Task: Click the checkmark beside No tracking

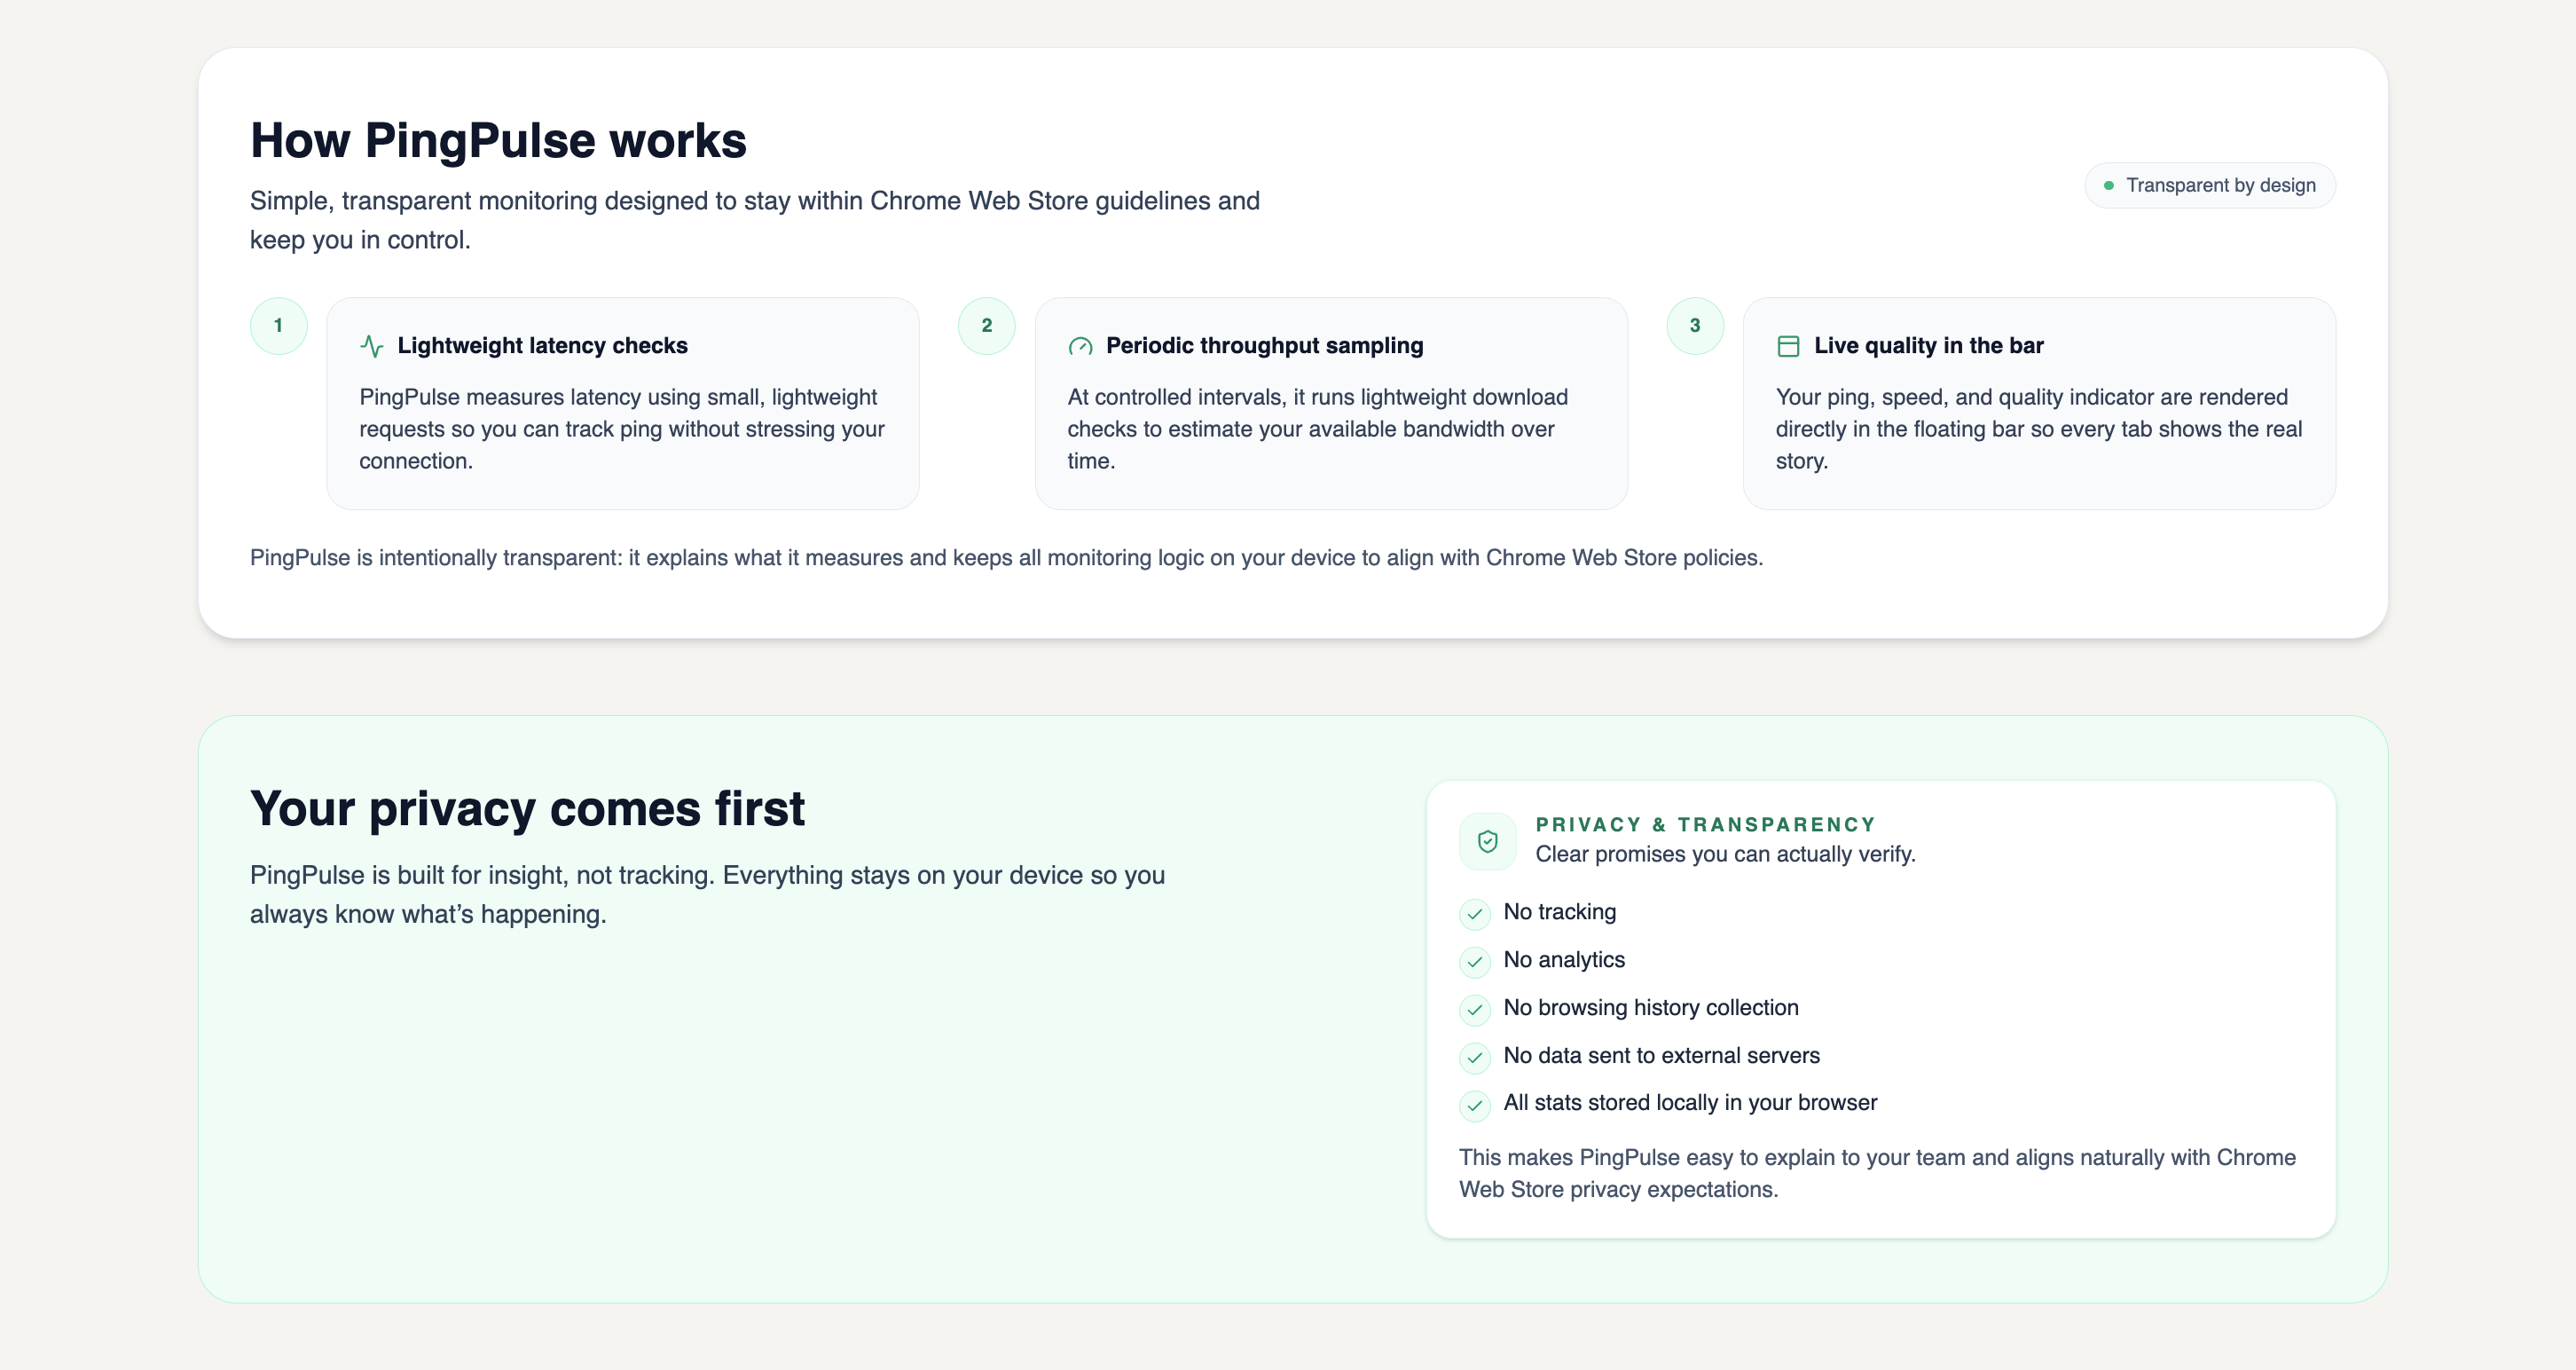Action: pyautogui.click(x=1474, y=913)
